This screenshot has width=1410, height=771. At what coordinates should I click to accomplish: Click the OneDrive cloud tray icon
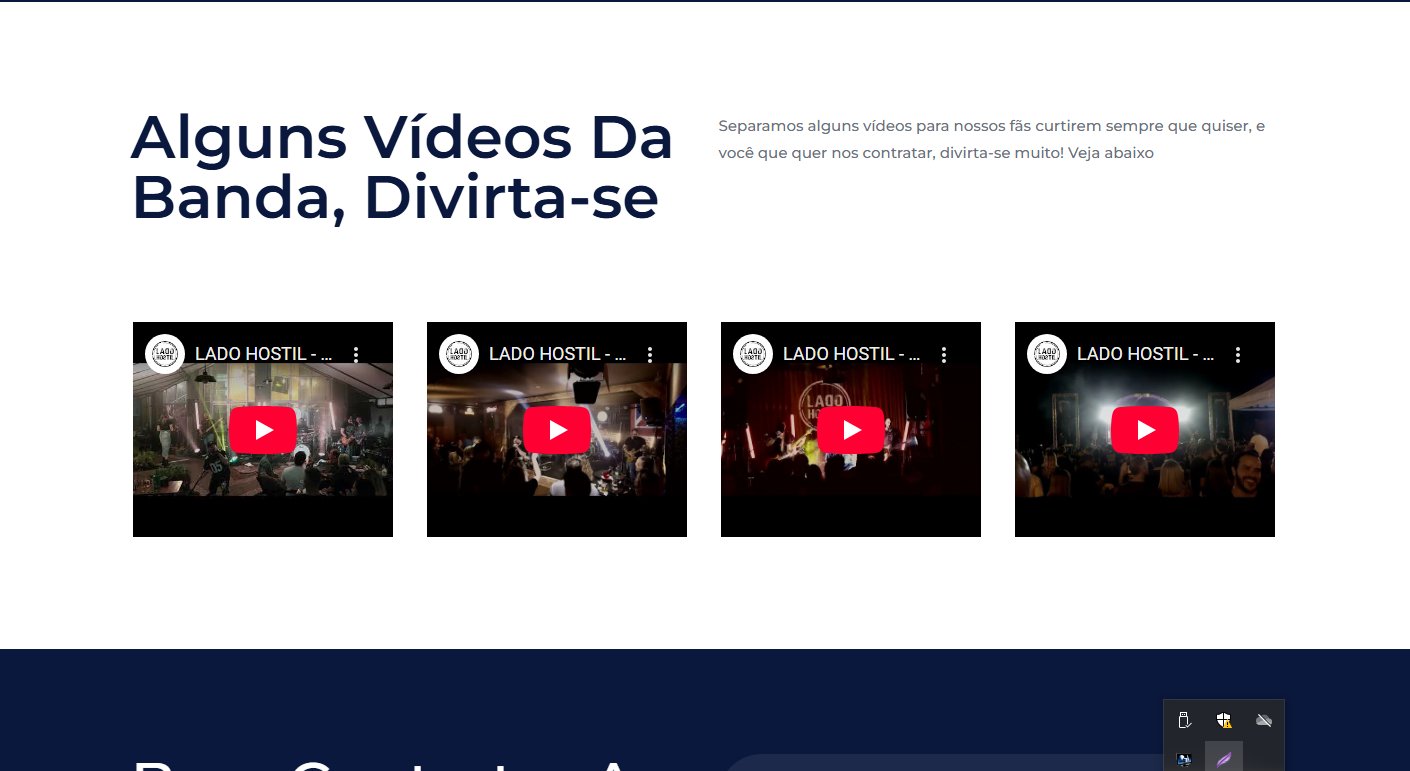point(1264,720)
